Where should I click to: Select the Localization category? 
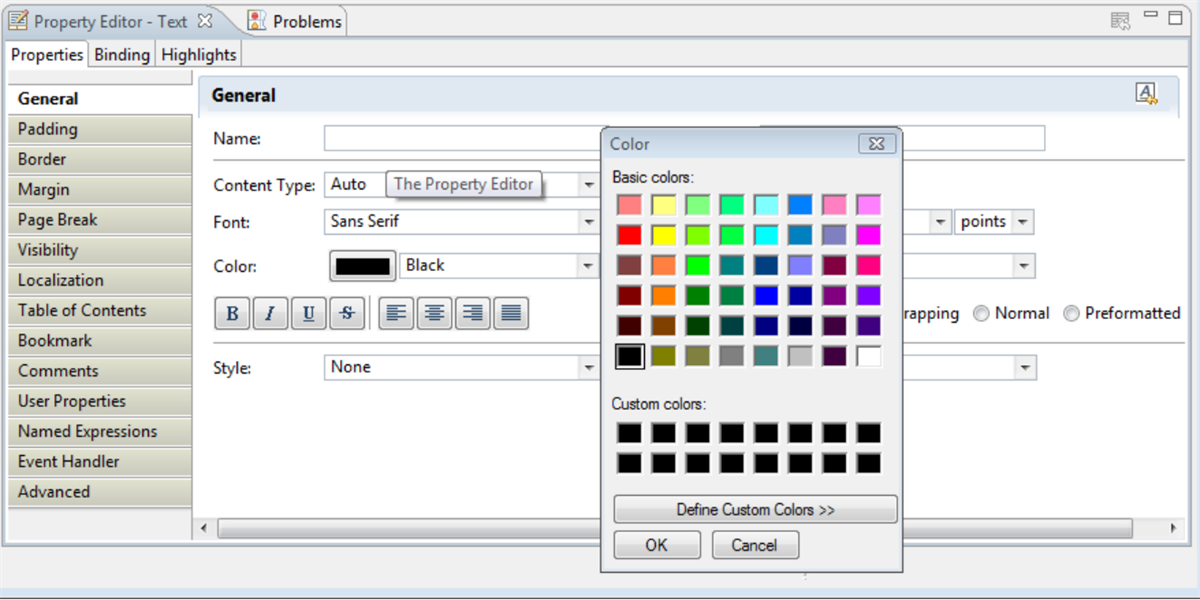pos(99,280)
